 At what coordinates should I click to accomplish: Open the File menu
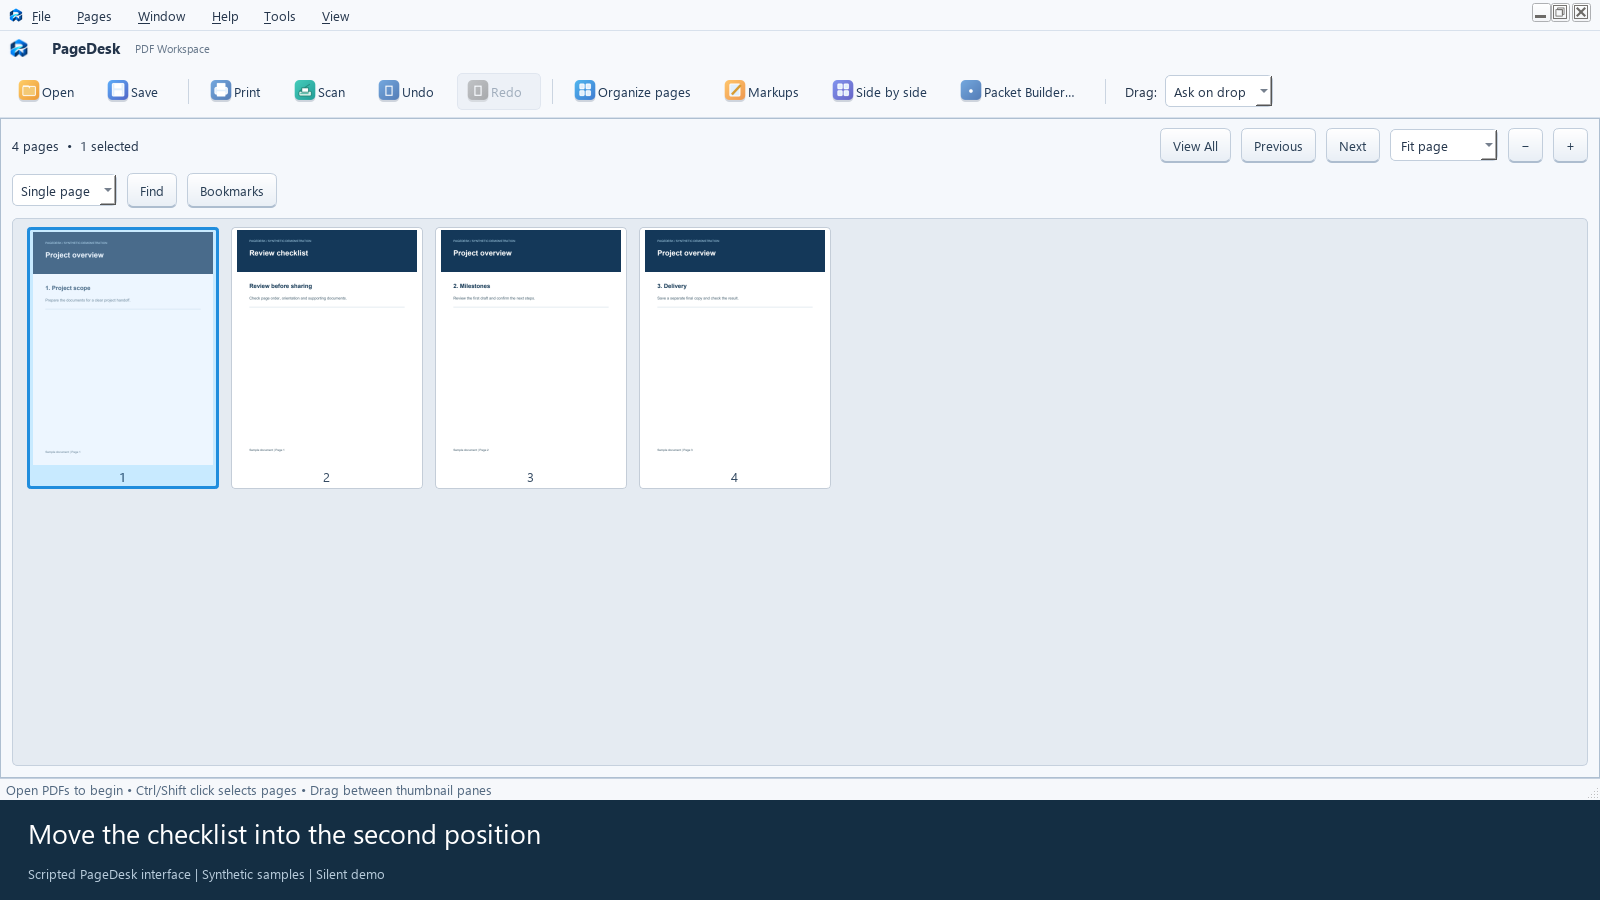[x=41, y=16]
